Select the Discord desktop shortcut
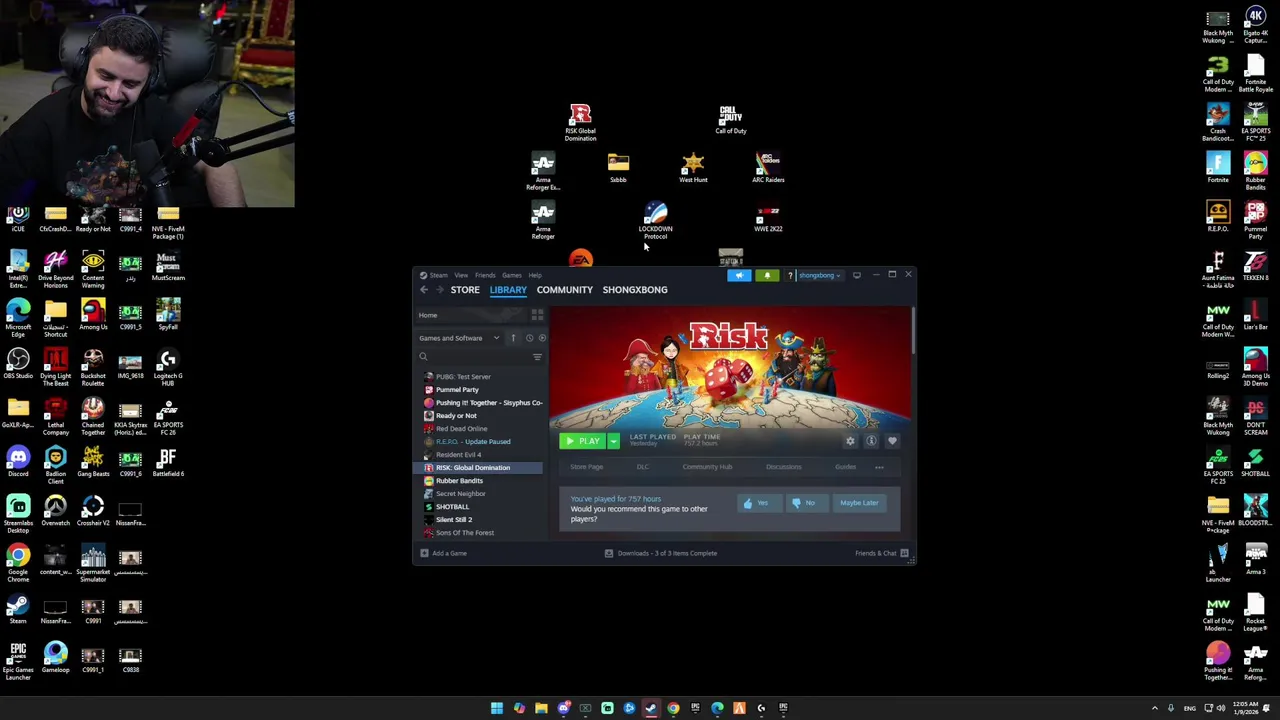The width and height of the screenshot is (1280, 720). (x=18, y=461)
